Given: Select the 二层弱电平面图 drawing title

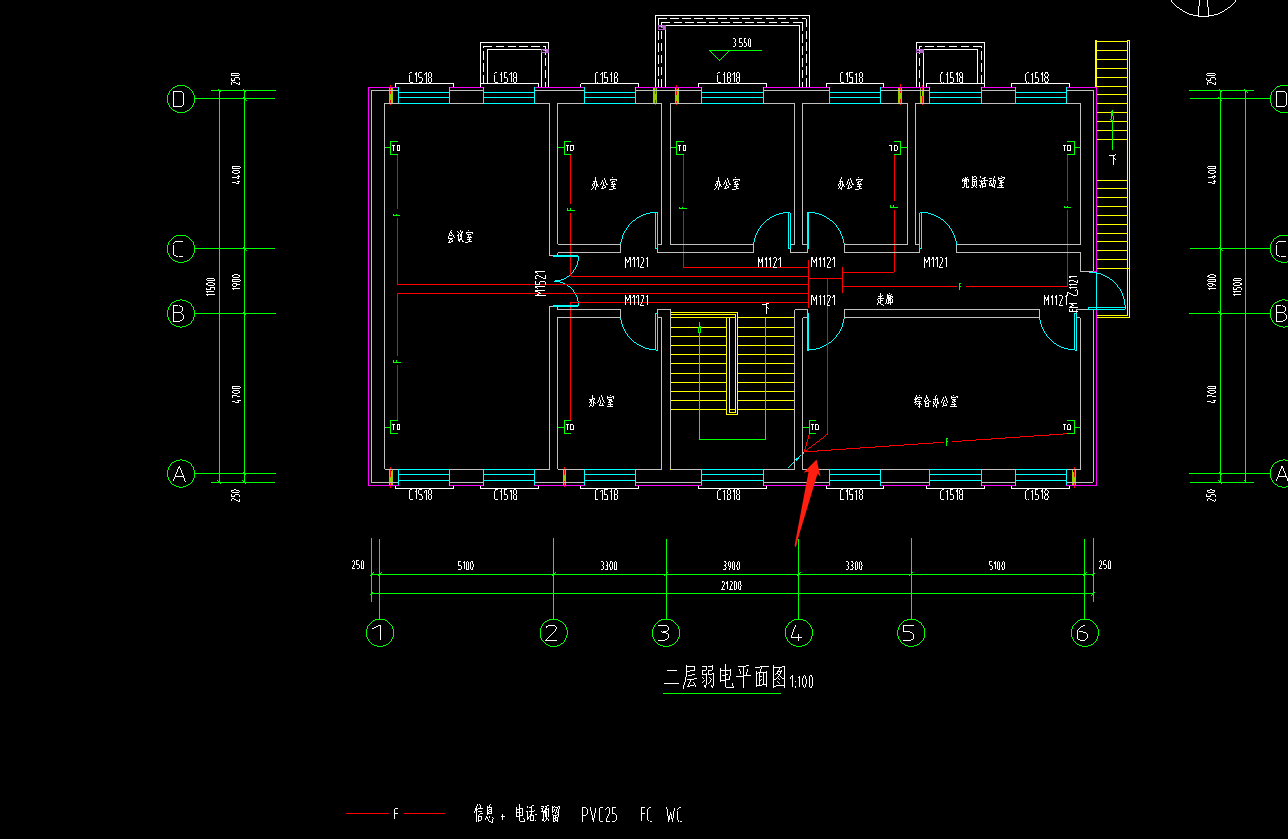Looking at the screenshot, I should click(725, 679).
